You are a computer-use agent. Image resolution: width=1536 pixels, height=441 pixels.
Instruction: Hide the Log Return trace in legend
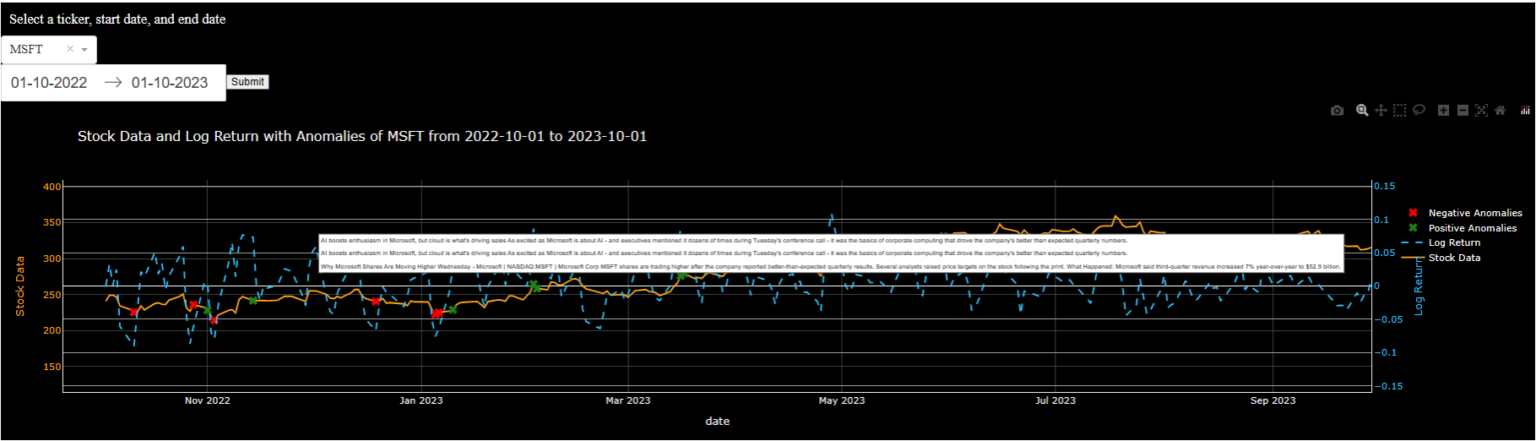tap(1455, 243)
